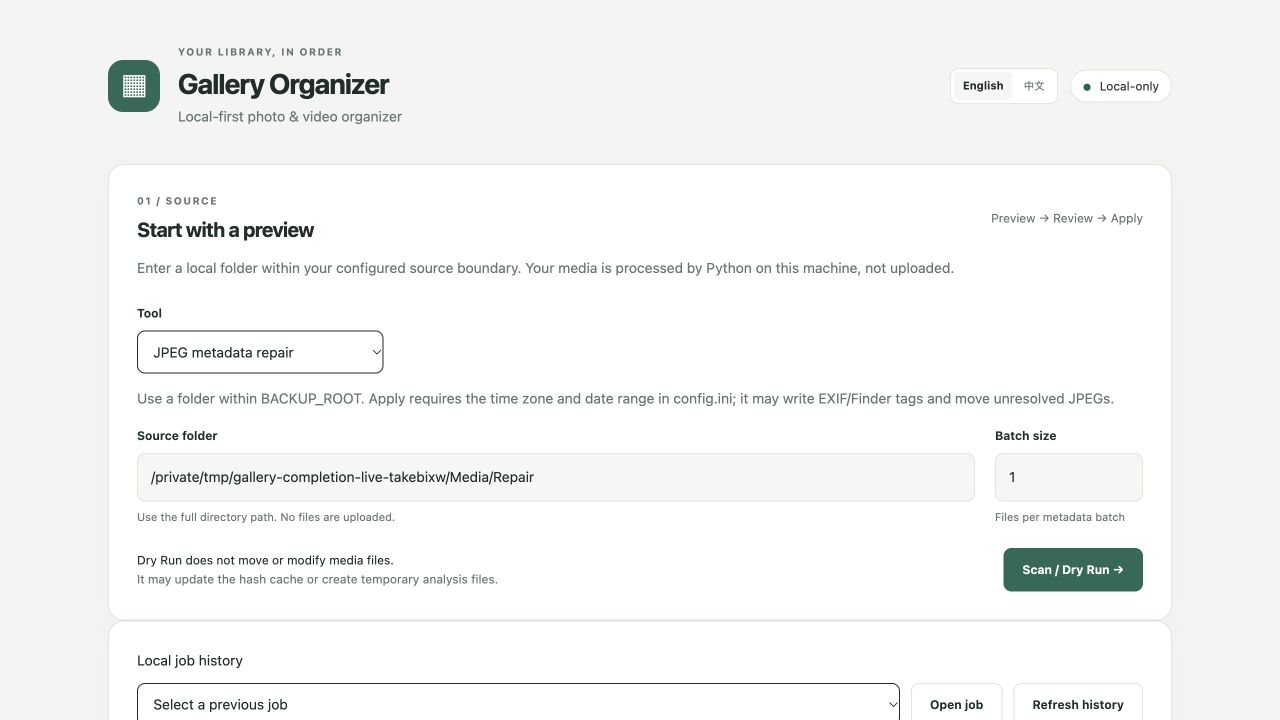1280x720 pixels.
Task: Click the Files per metadata batch hint
Action: coord(1060,517)
